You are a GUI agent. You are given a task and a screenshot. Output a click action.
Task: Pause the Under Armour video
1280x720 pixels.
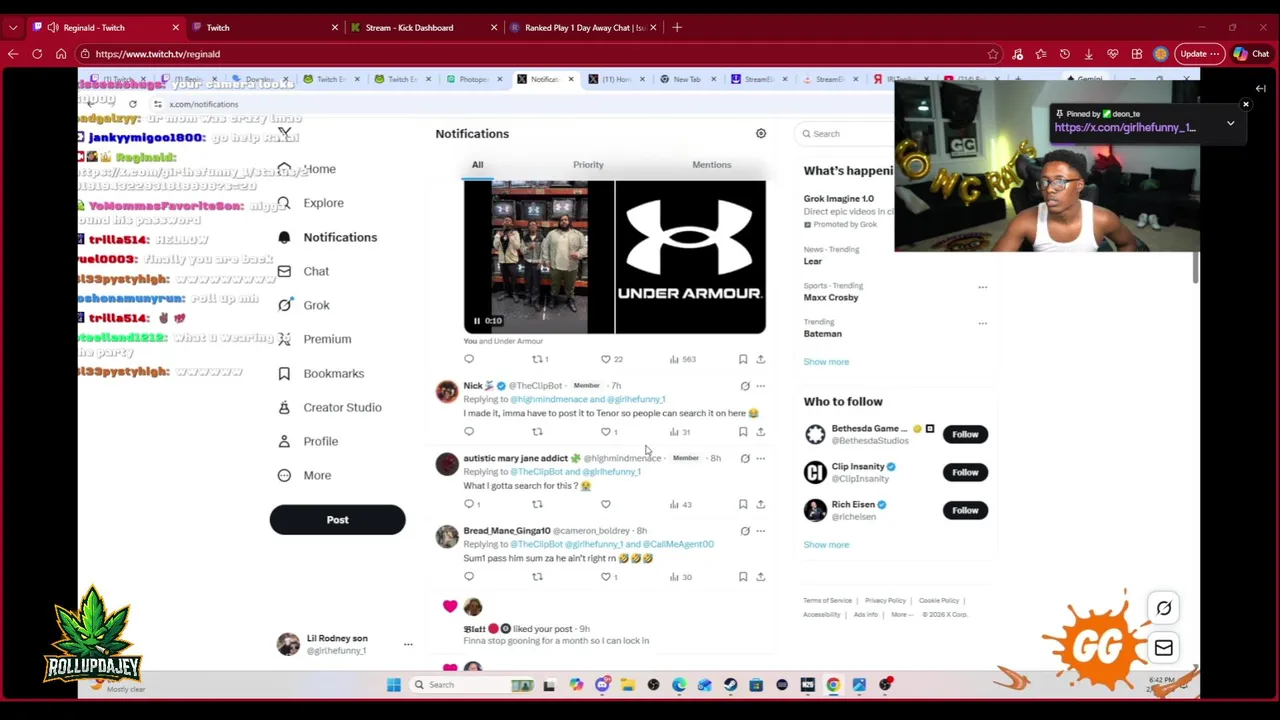click(x=476, y=321)
